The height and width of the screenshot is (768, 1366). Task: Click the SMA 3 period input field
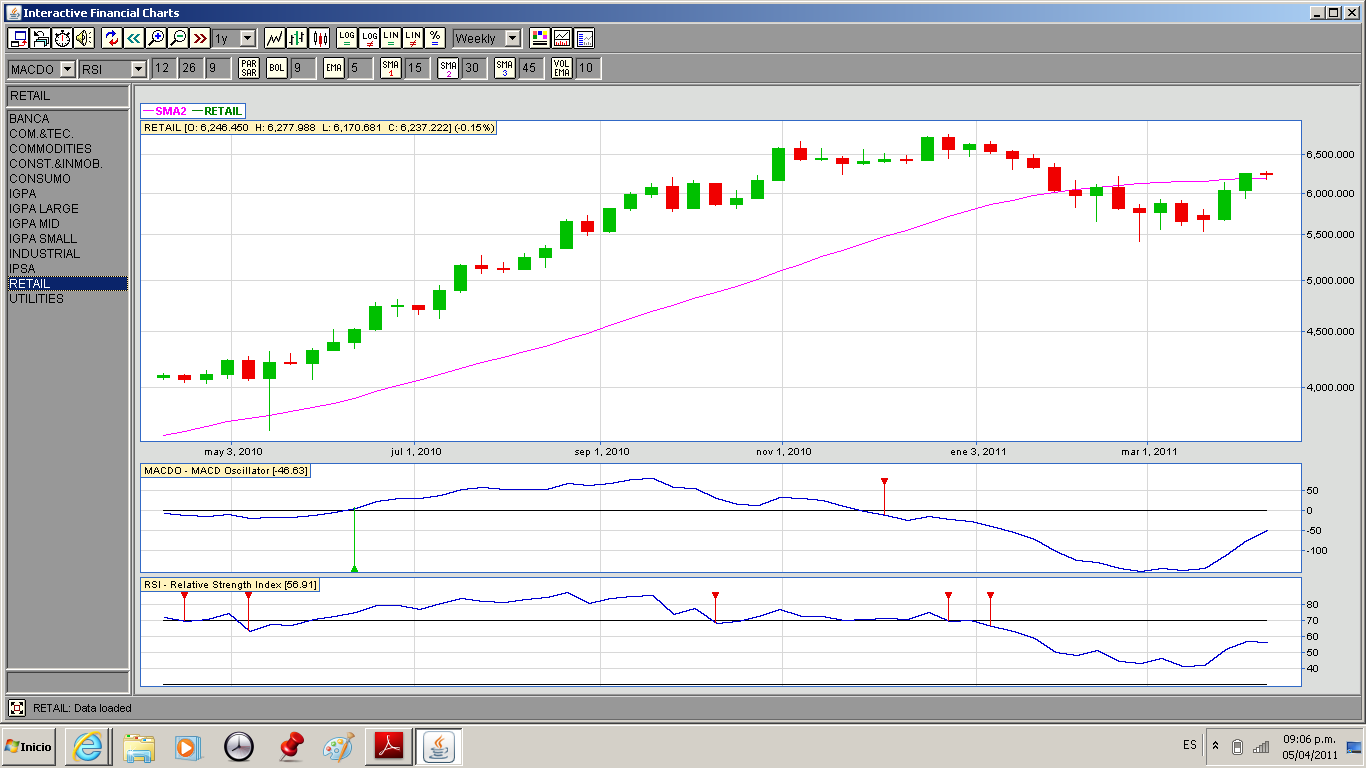[530, 68]
